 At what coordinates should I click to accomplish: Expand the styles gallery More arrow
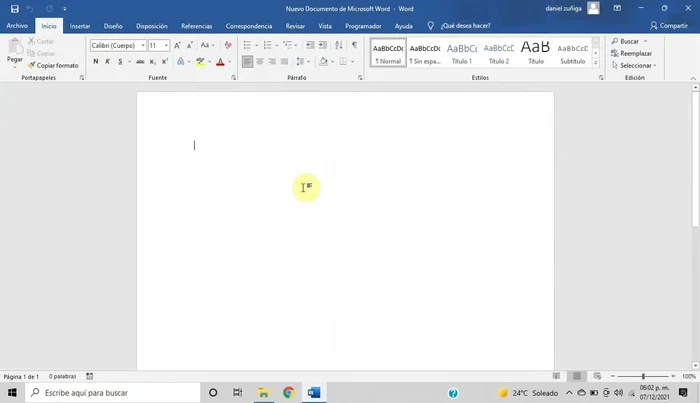(x=596, y=63)
